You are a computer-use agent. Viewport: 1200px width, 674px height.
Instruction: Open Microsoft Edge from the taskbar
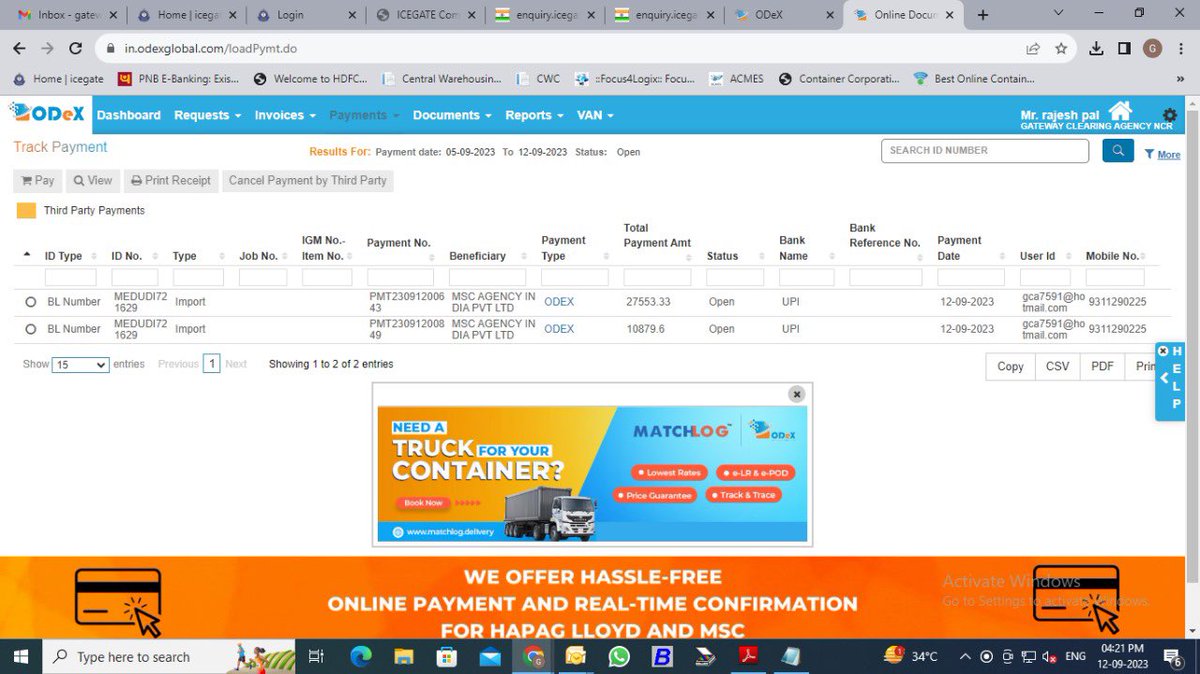pyautogui.click(x=360, y=656)
